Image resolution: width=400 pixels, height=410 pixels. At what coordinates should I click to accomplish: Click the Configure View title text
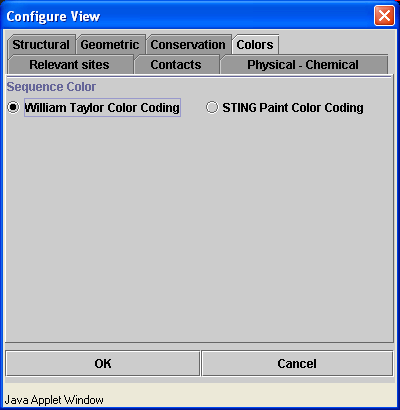[x=53, y=16]
